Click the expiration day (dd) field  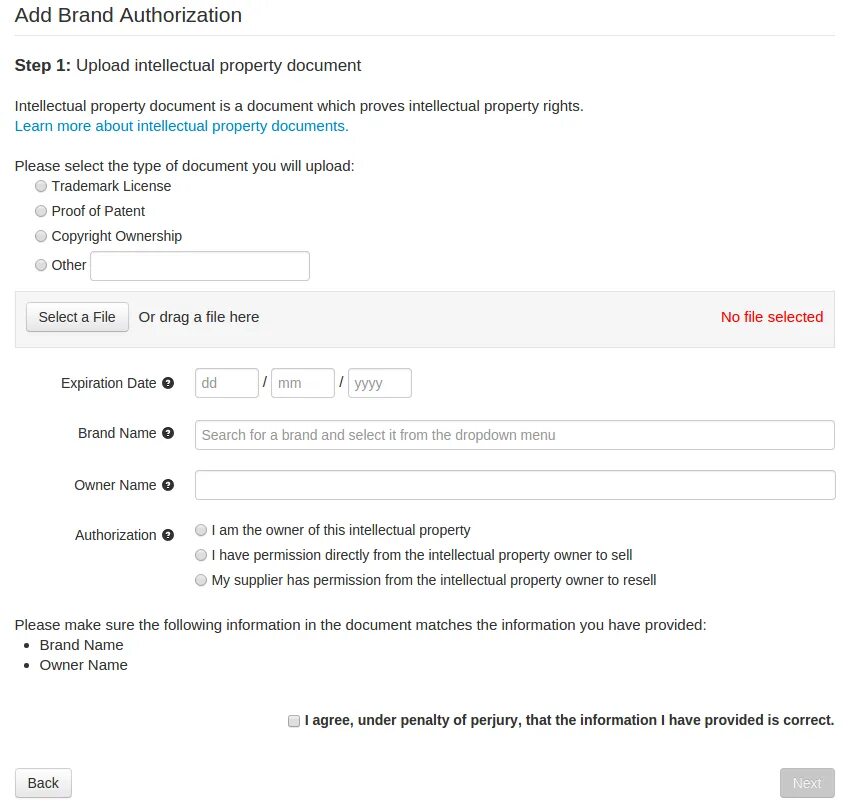[227, 383]
